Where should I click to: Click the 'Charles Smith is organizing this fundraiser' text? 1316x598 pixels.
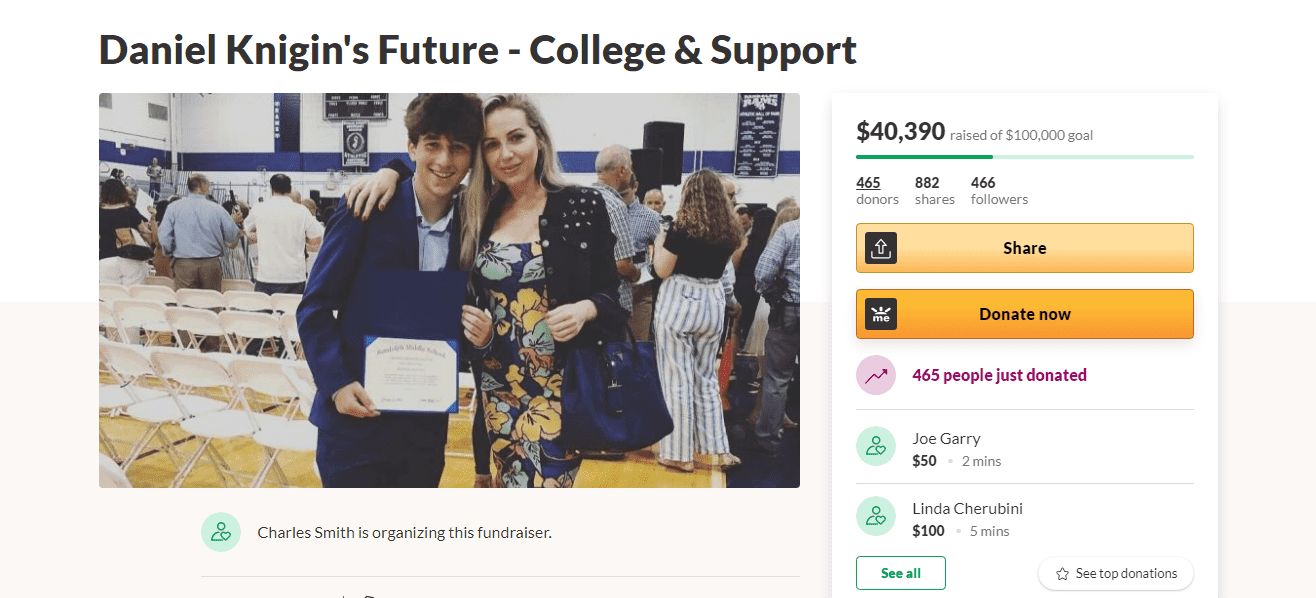coord(404,532)
